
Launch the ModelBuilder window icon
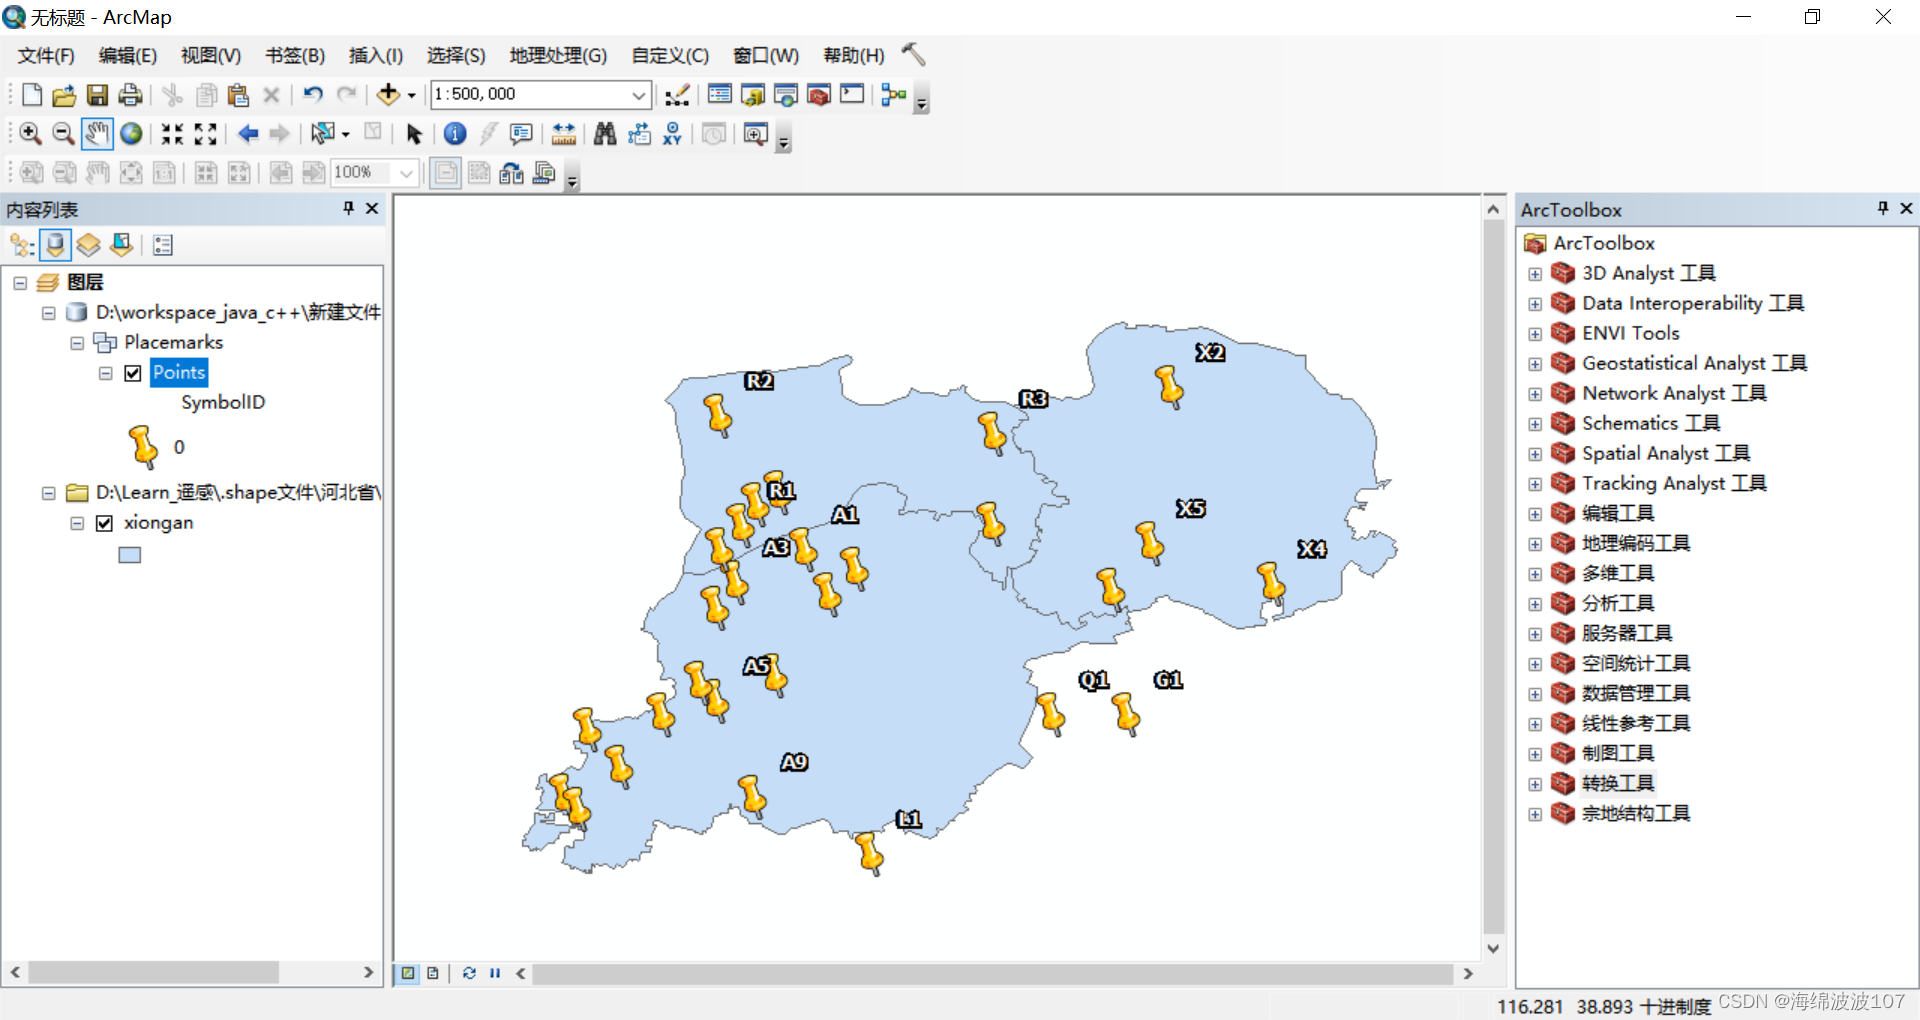tap(894, 95)
